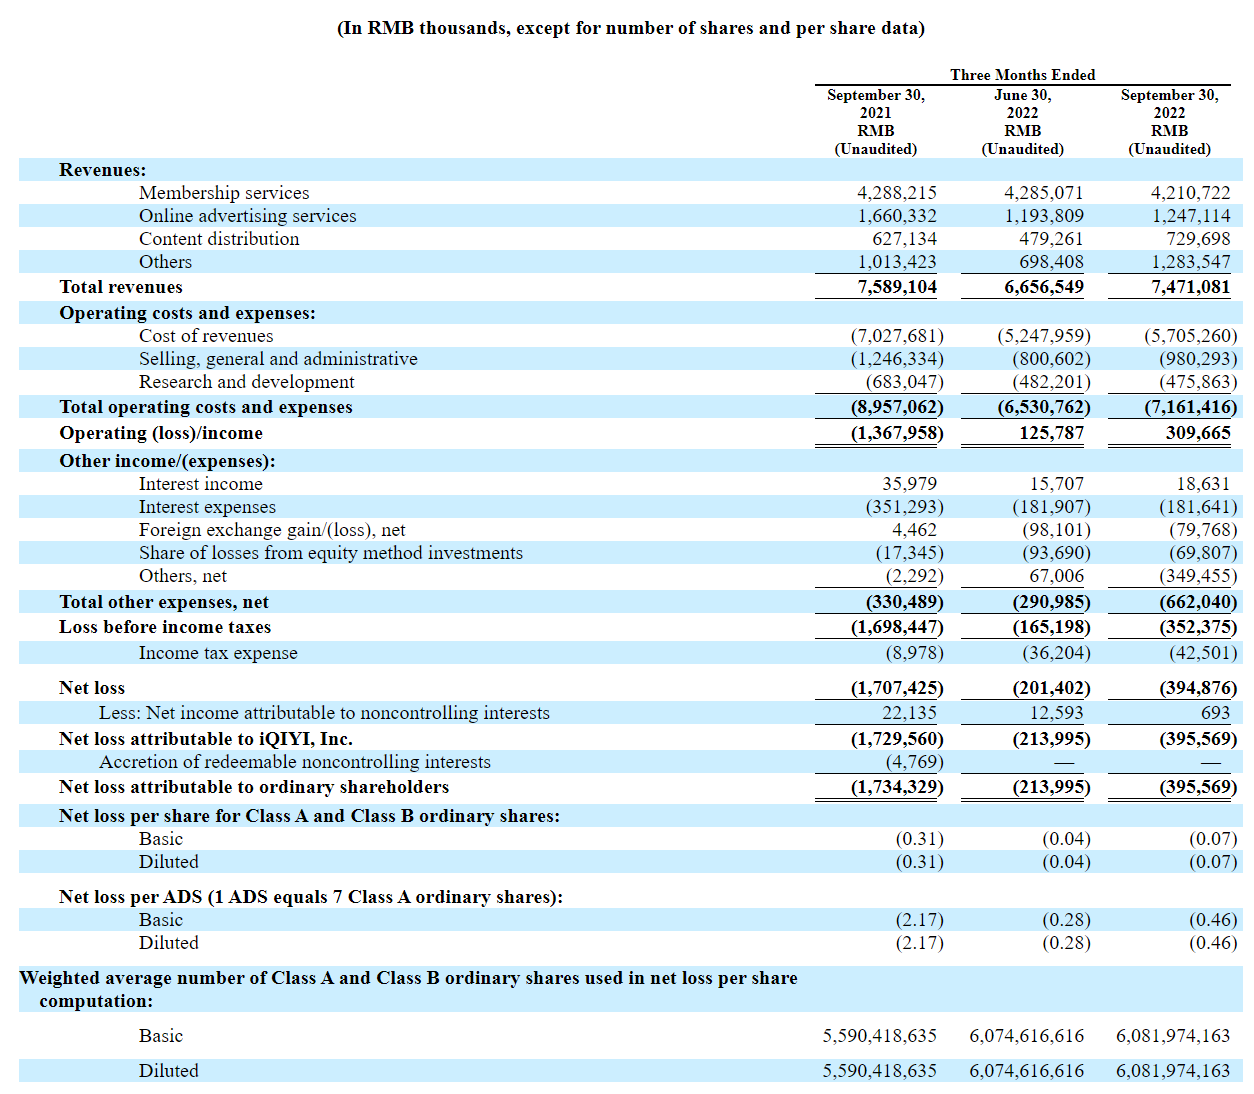
Task: Click operating income value 125,787
Action: [x=1051, y=433]
